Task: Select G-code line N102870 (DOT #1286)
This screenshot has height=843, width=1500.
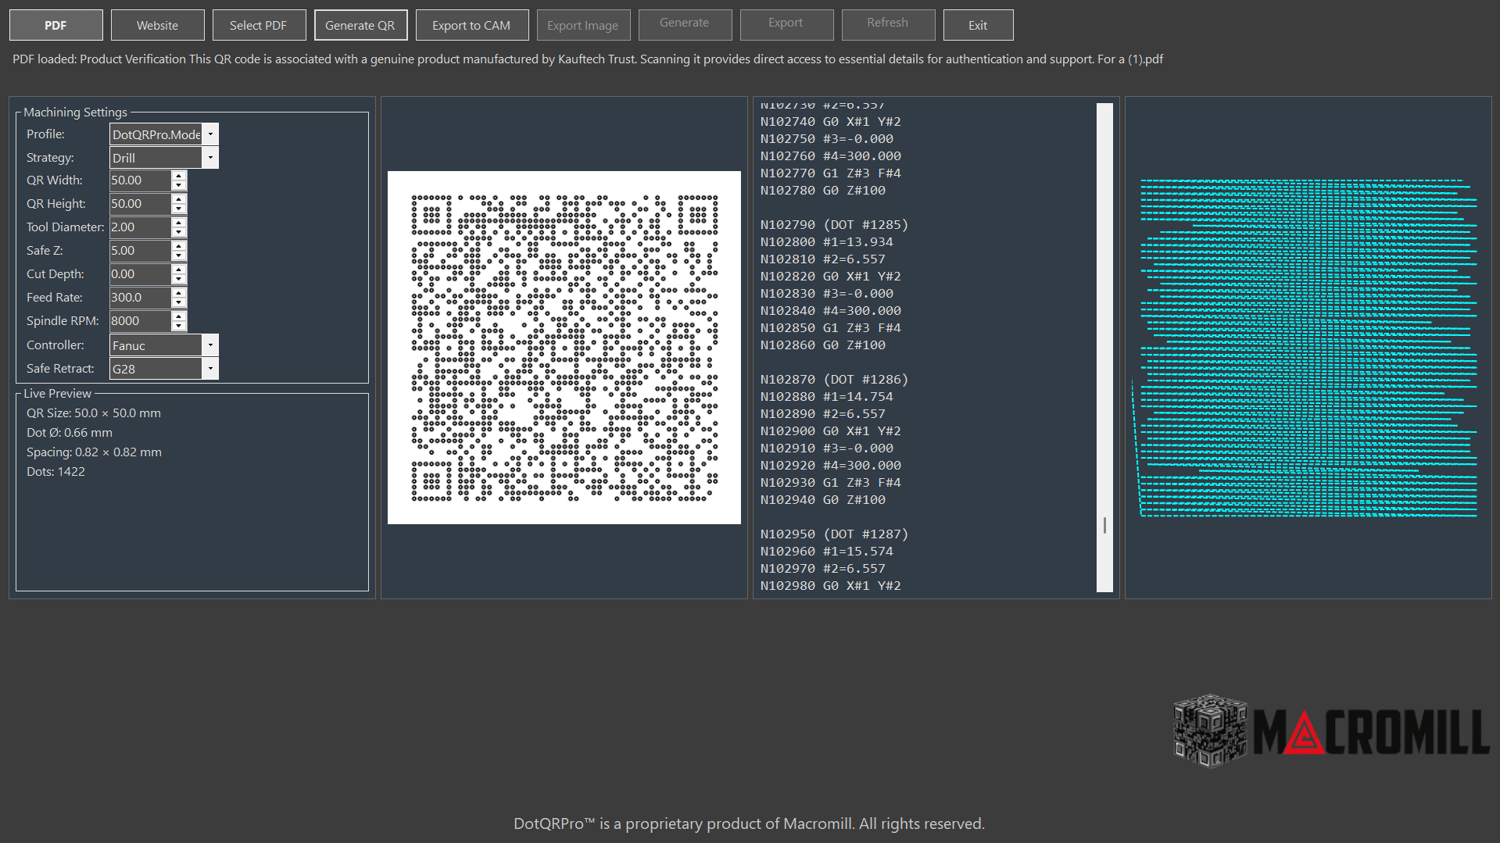Action: (x=834, y=380)
